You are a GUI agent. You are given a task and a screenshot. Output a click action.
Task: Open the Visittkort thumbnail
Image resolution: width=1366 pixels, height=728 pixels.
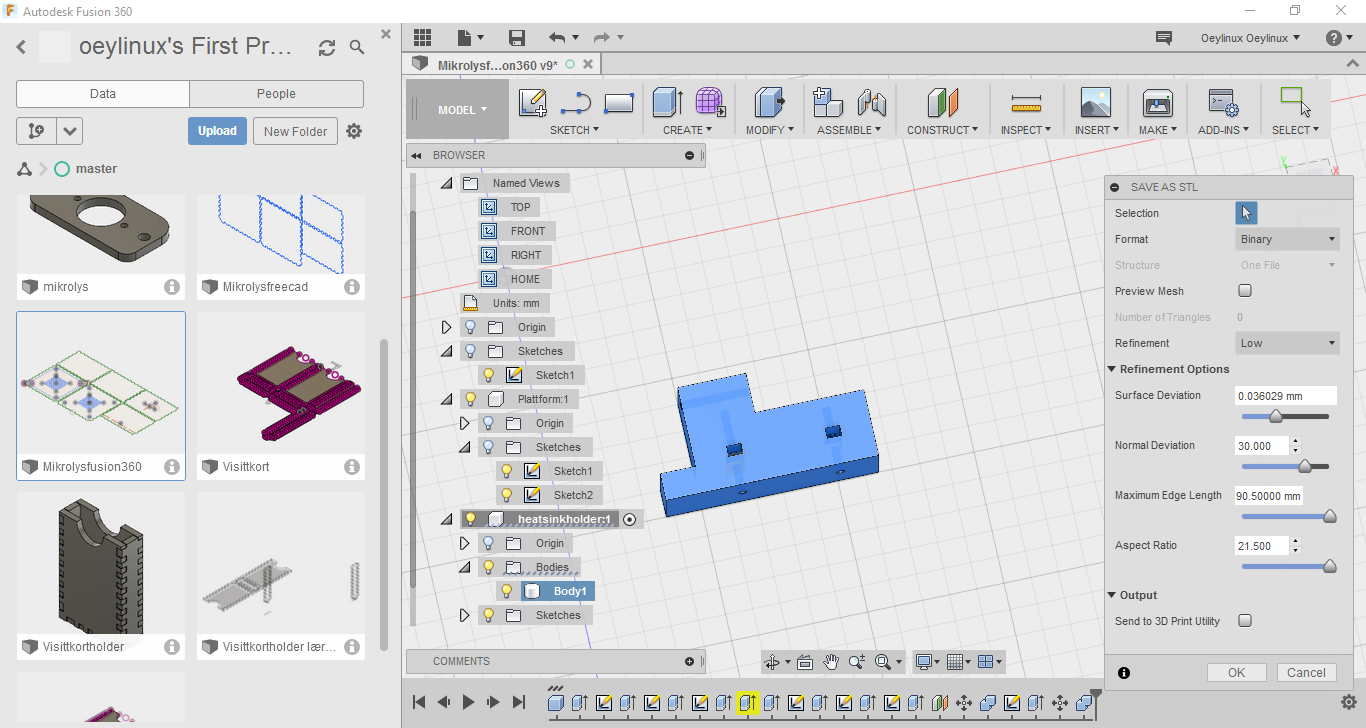coord(281,383)
